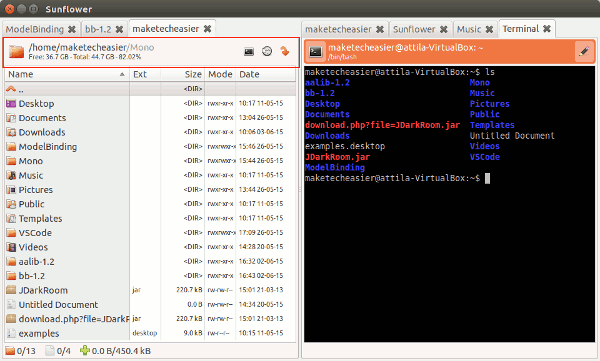This screenshot has height=361, width=600.
Task: Select the Music folder icon
Action: point(11,175)
